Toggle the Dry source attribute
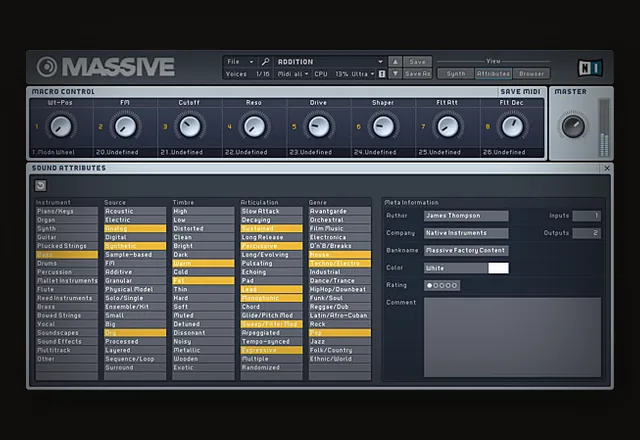The image size is (640, 440). pyautogui.click(x=135, y=333)
